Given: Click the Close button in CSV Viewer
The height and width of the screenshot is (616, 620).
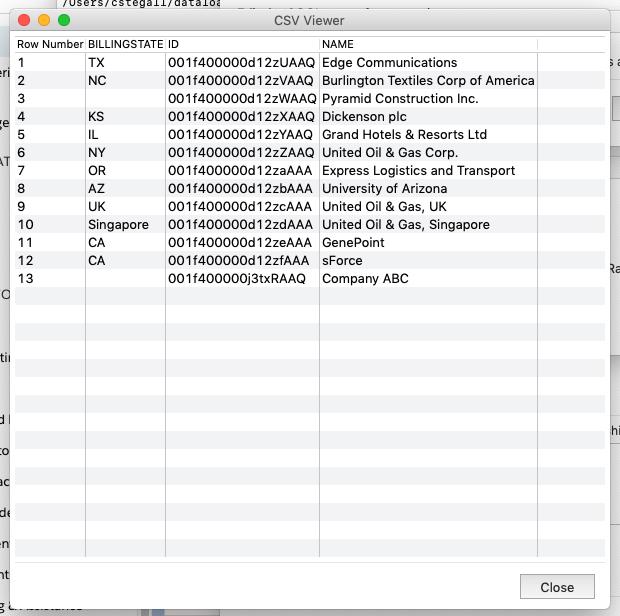Looking at the screenshot, I should (x=557, y=587).
